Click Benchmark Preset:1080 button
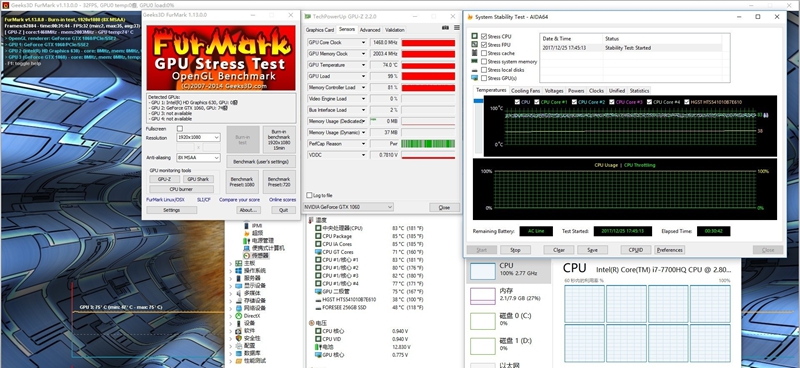This screenshot has height=368, width=800. tap(242, 182)
